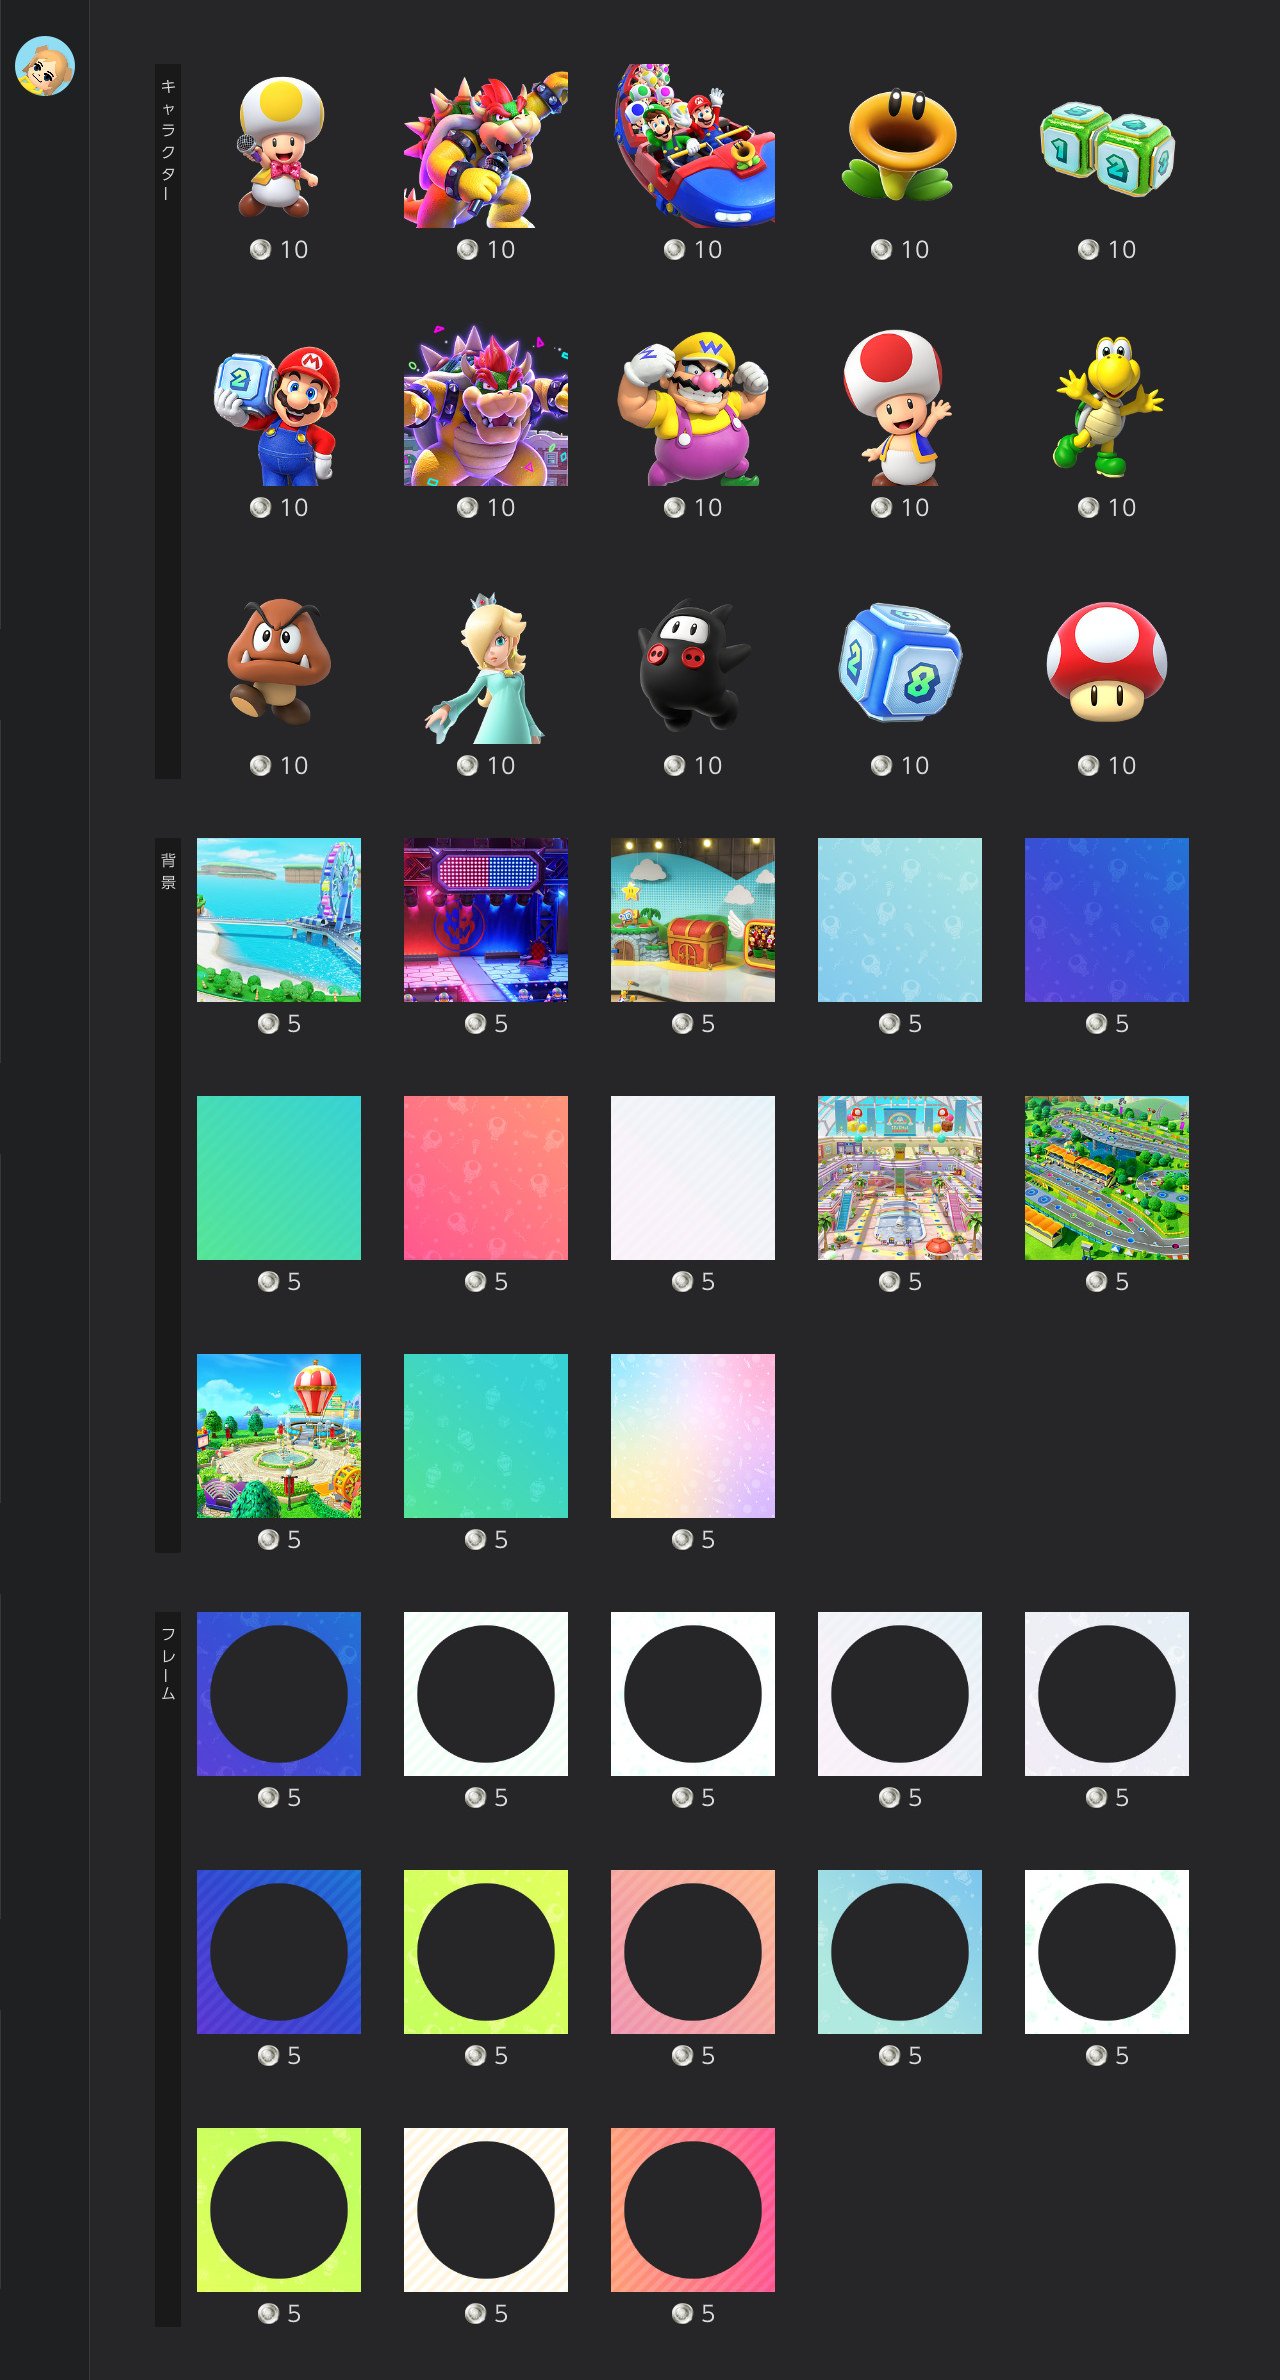This screenshot has height=2380, width=1280.
Task: Click the 5 price under the rainbow gradient background
Action: (708, 1540)
